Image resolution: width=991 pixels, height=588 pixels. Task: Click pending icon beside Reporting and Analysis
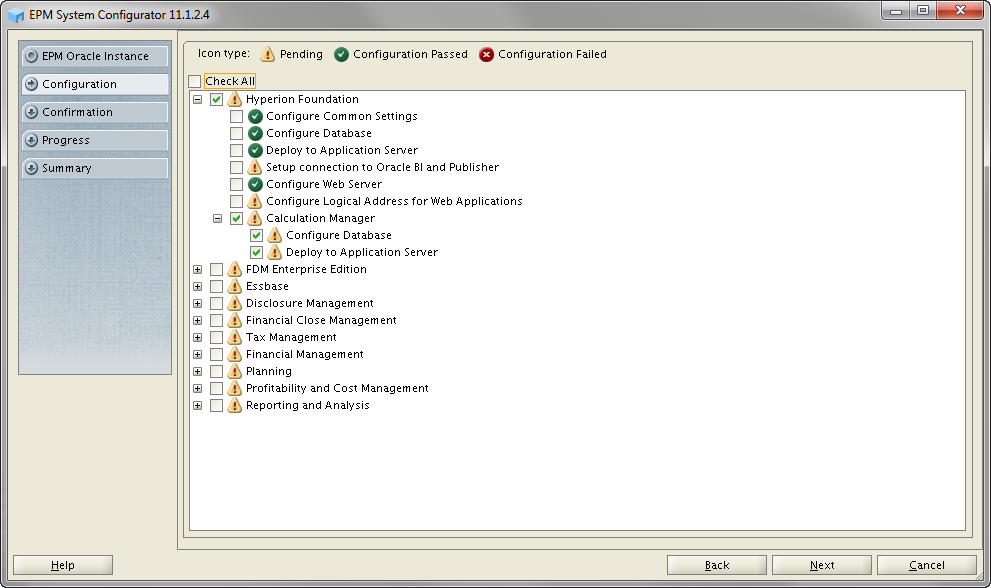pos(234,405)
